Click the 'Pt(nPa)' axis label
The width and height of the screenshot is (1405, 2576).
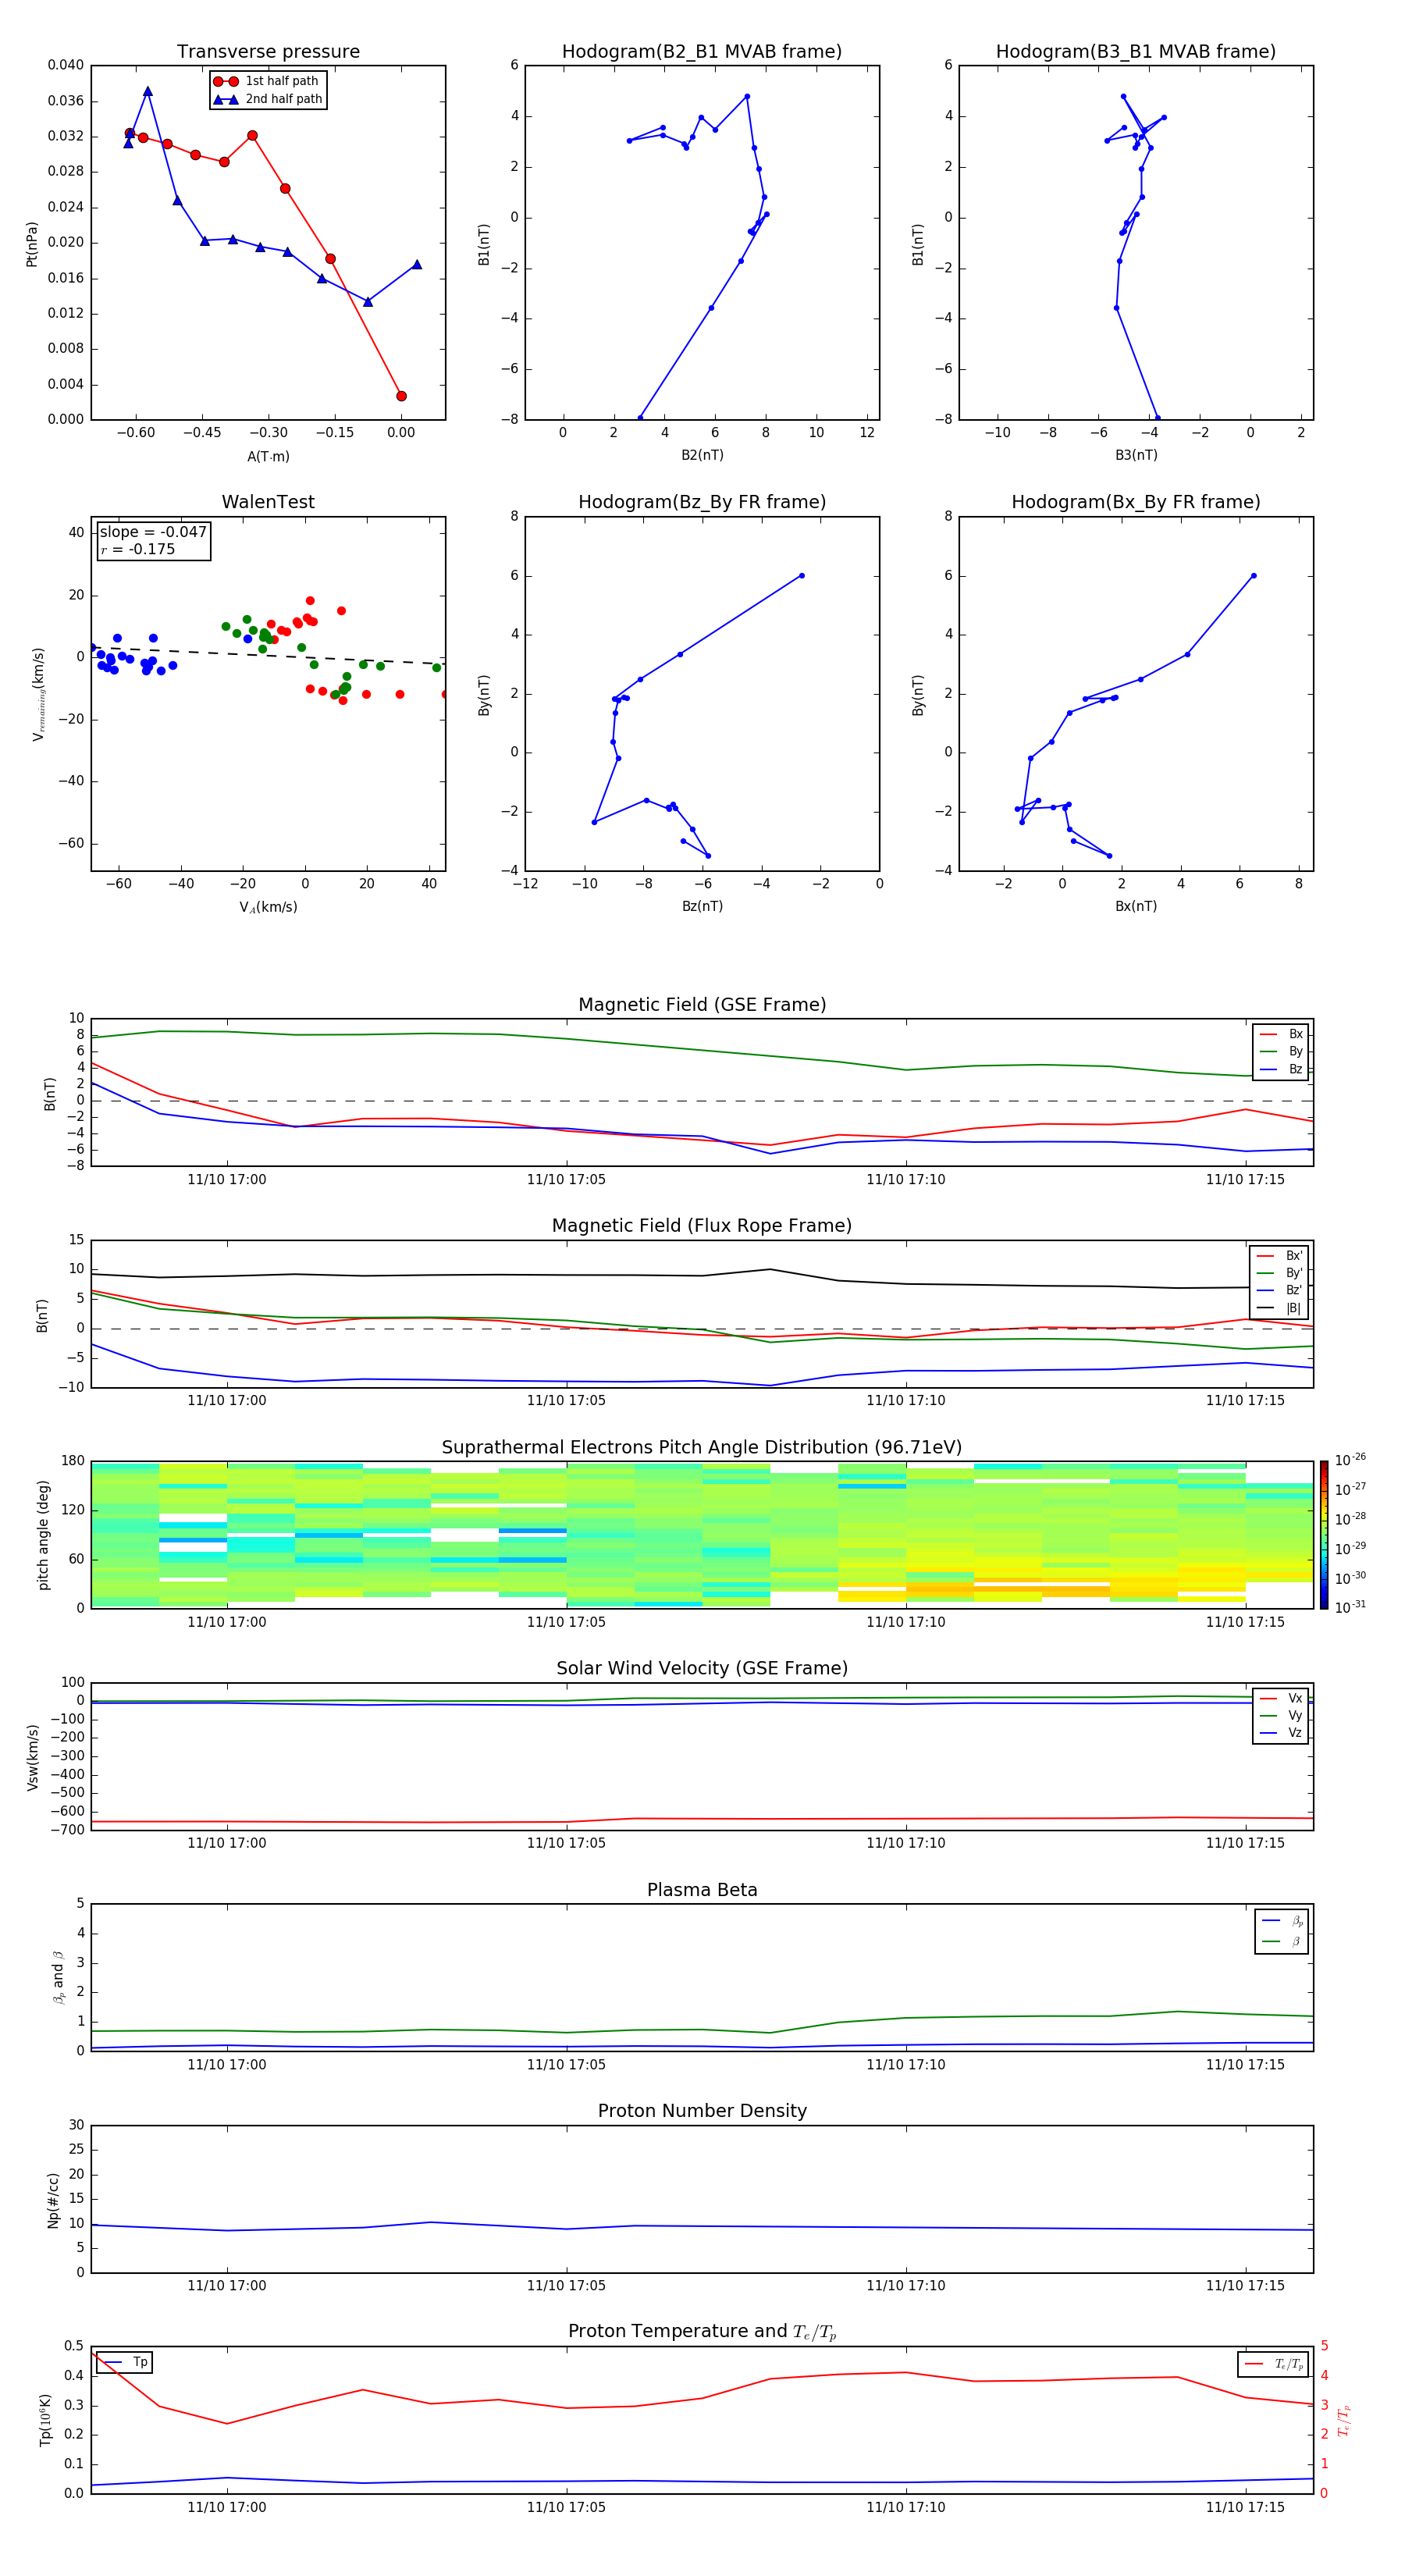pyautogui.click(x=32, y=244)
